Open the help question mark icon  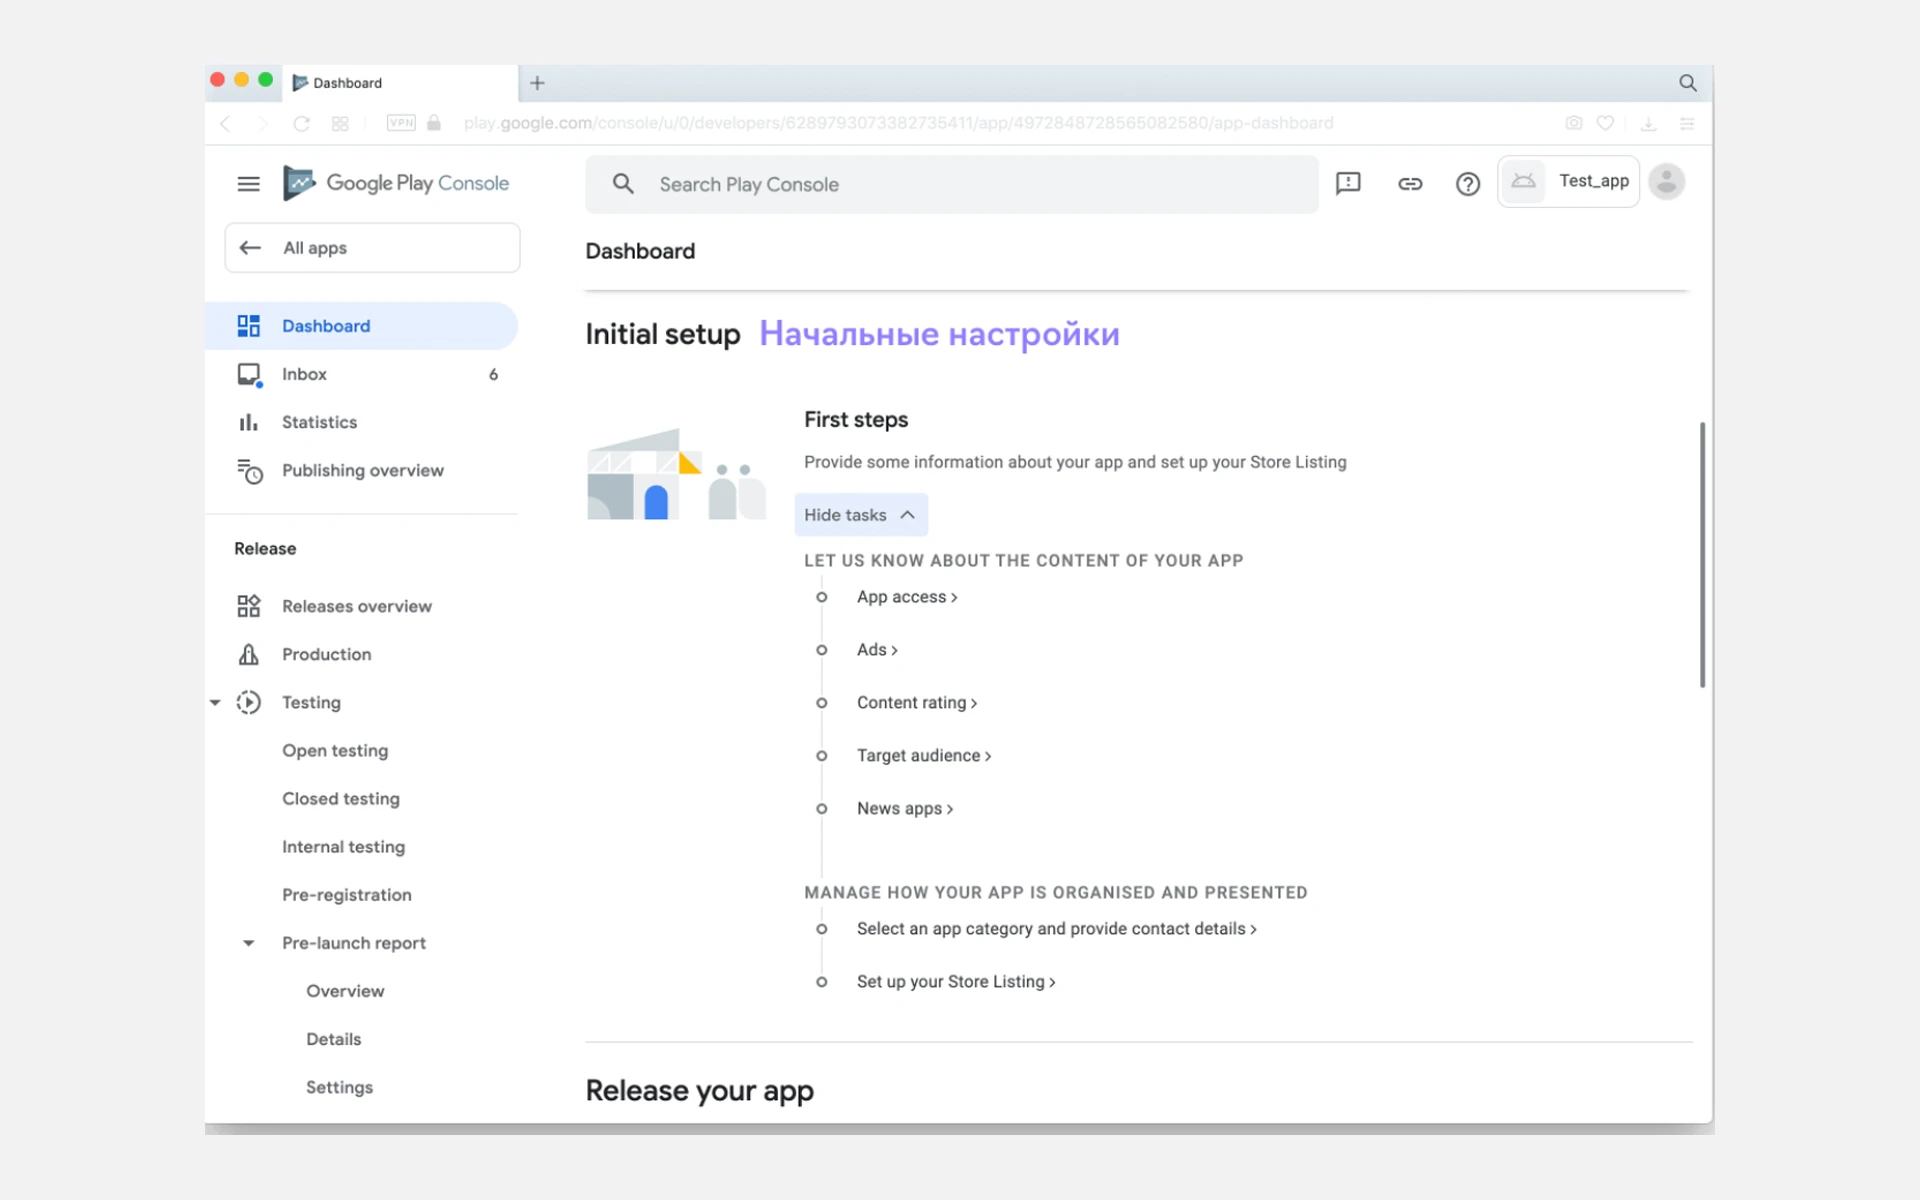pos(1467,184)
